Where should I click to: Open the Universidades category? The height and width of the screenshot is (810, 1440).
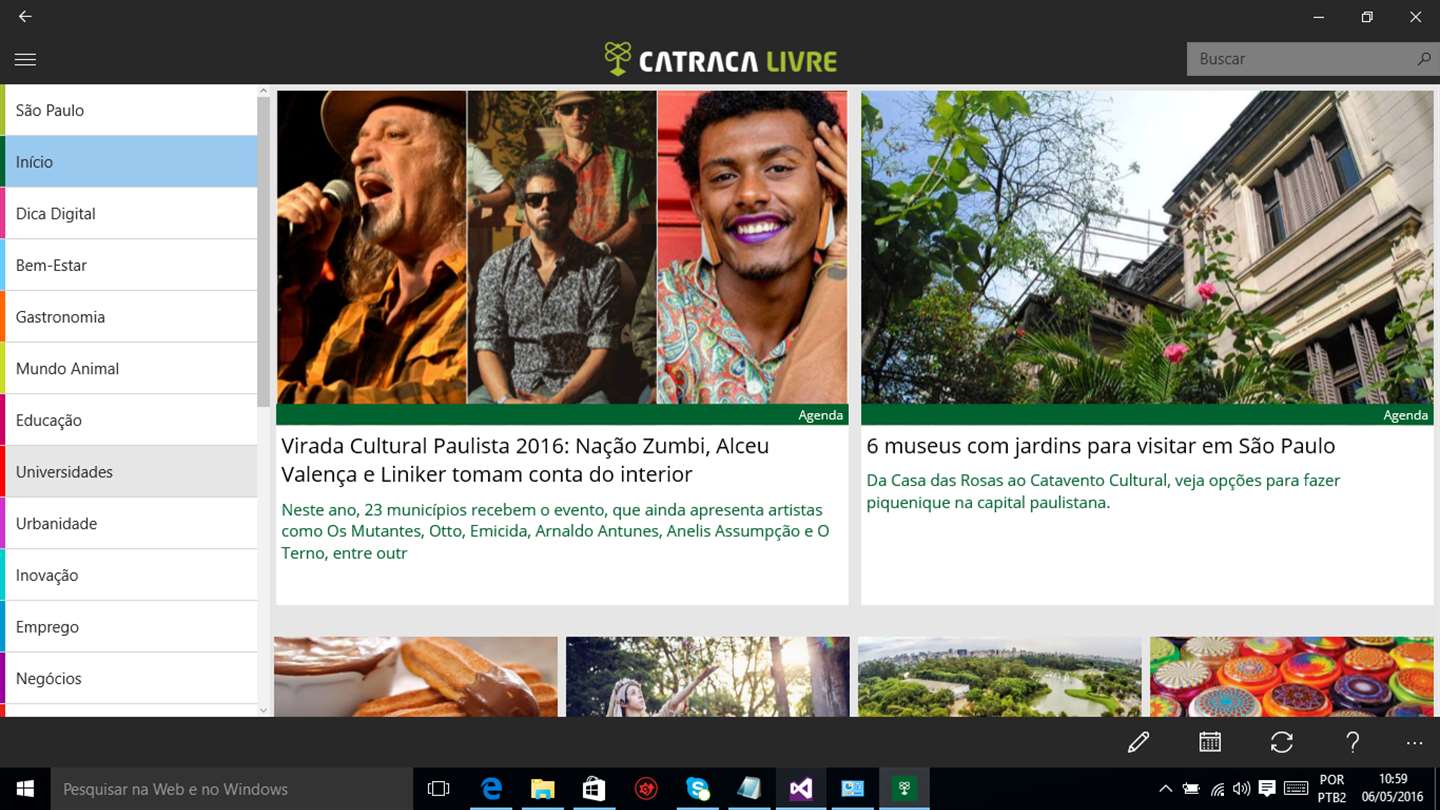click(x=129, y=472)
